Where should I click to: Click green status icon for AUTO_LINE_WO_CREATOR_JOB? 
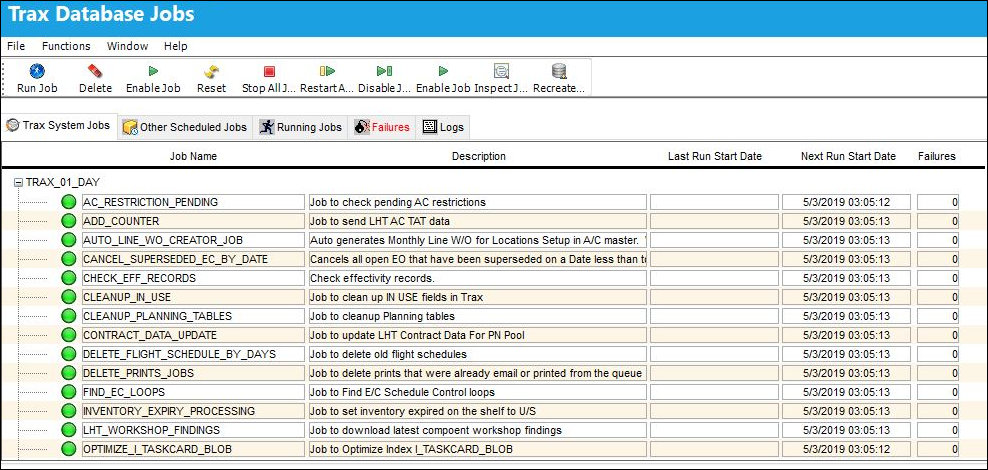68,240
